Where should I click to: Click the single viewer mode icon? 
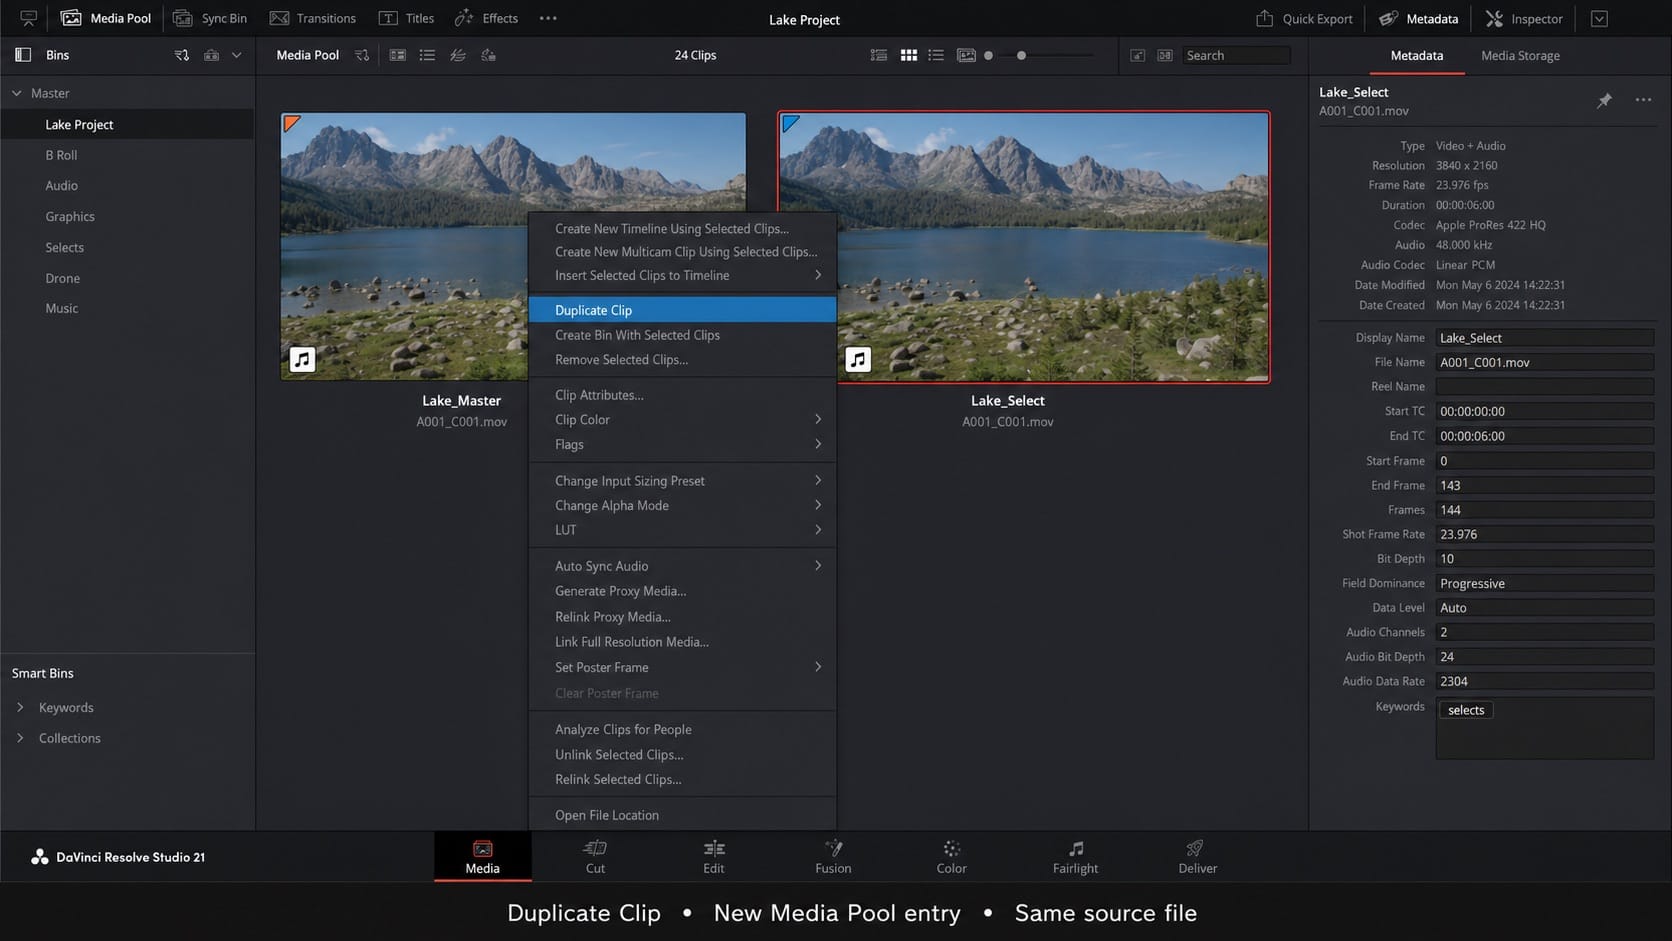tap(1138, 55)
